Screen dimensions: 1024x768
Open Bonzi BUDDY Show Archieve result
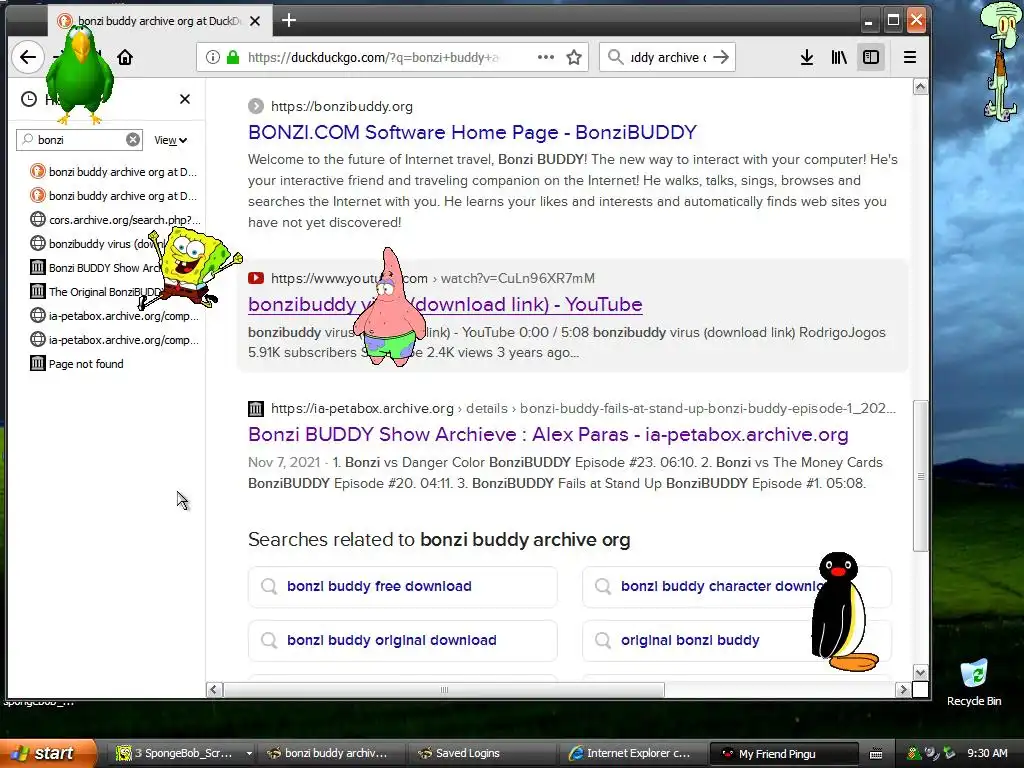[548, 434]
